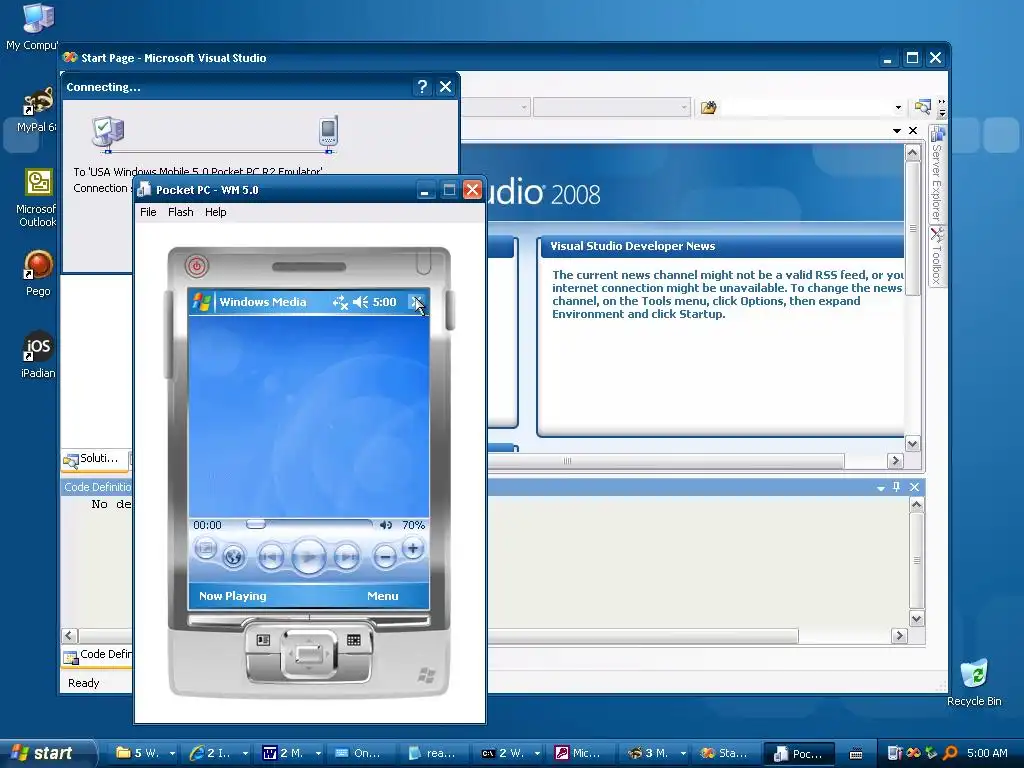Click the Play button in Windows Media

(x=308, y=557)
